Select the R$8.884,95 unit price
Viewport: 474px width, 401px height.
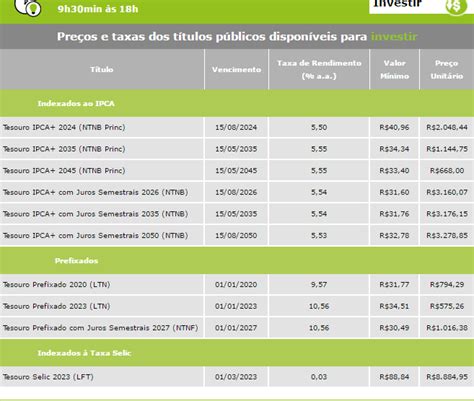tap(447, 377)
